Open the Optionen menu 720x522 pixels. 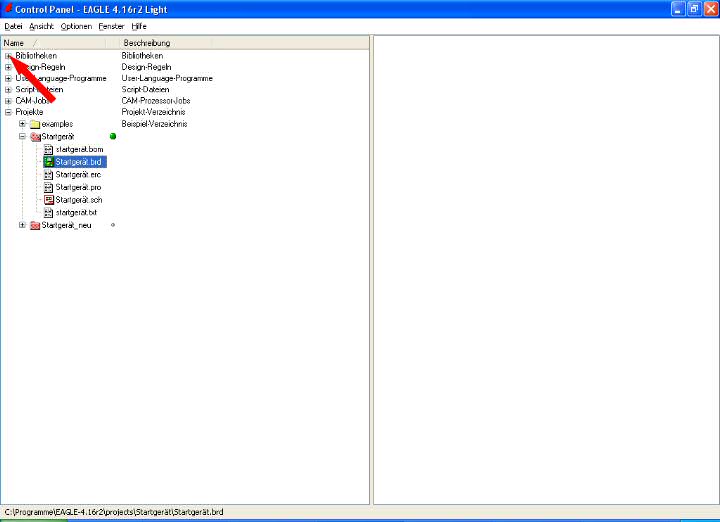pos(75,25)
